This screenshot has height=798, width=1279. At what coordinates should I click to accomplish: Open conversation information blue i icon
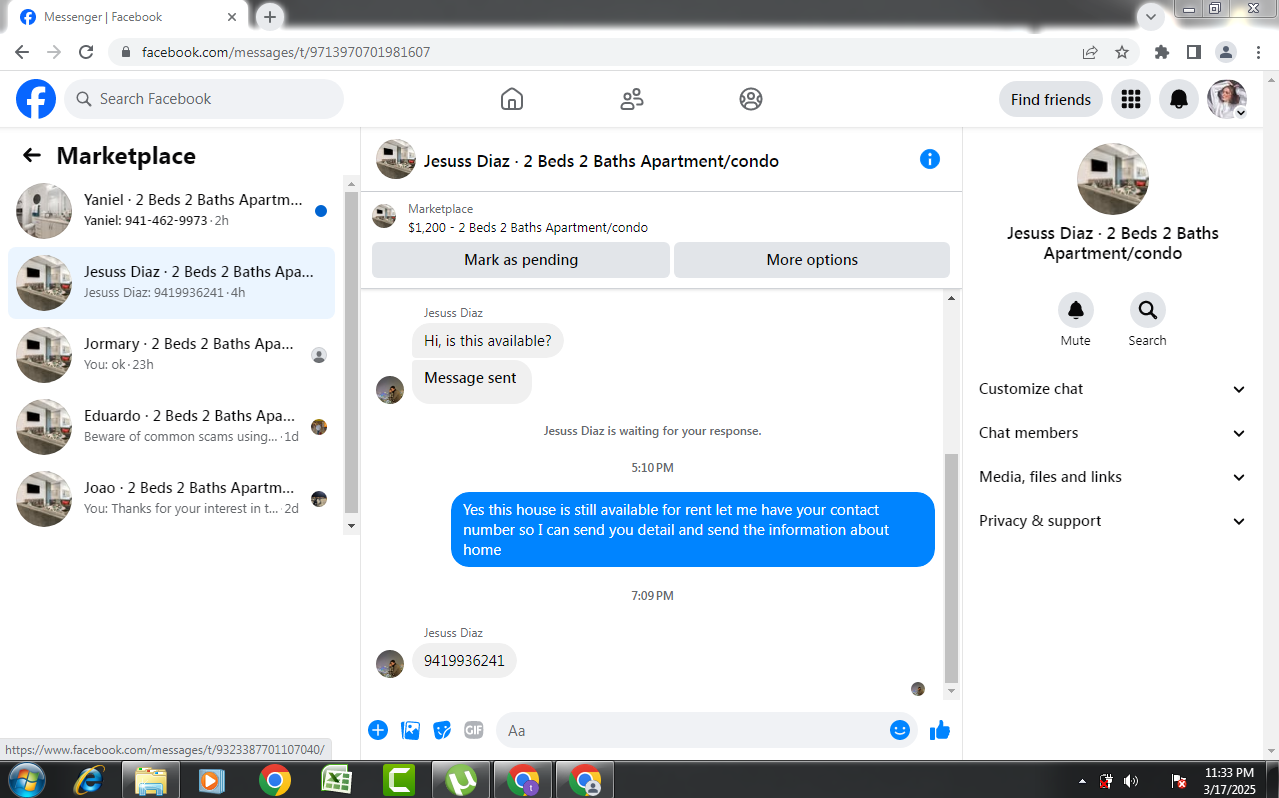[930, 159]
